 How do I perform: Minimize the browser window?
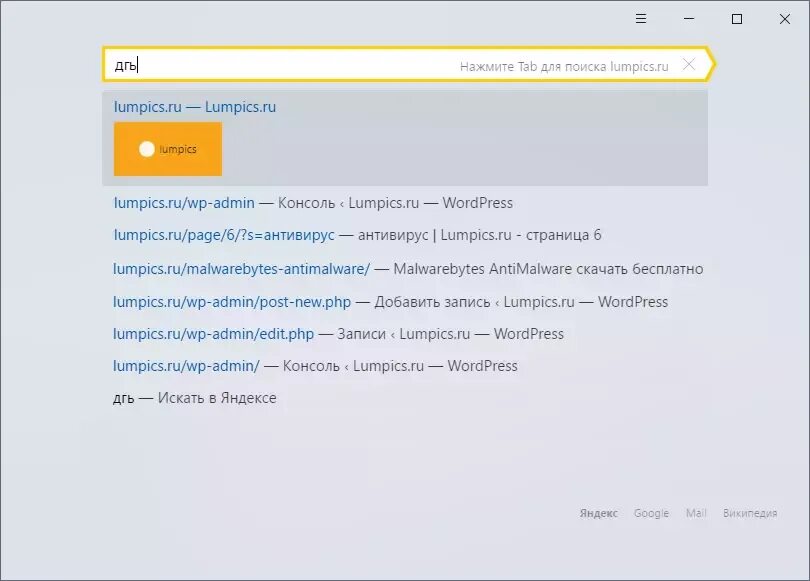(689, 19)
